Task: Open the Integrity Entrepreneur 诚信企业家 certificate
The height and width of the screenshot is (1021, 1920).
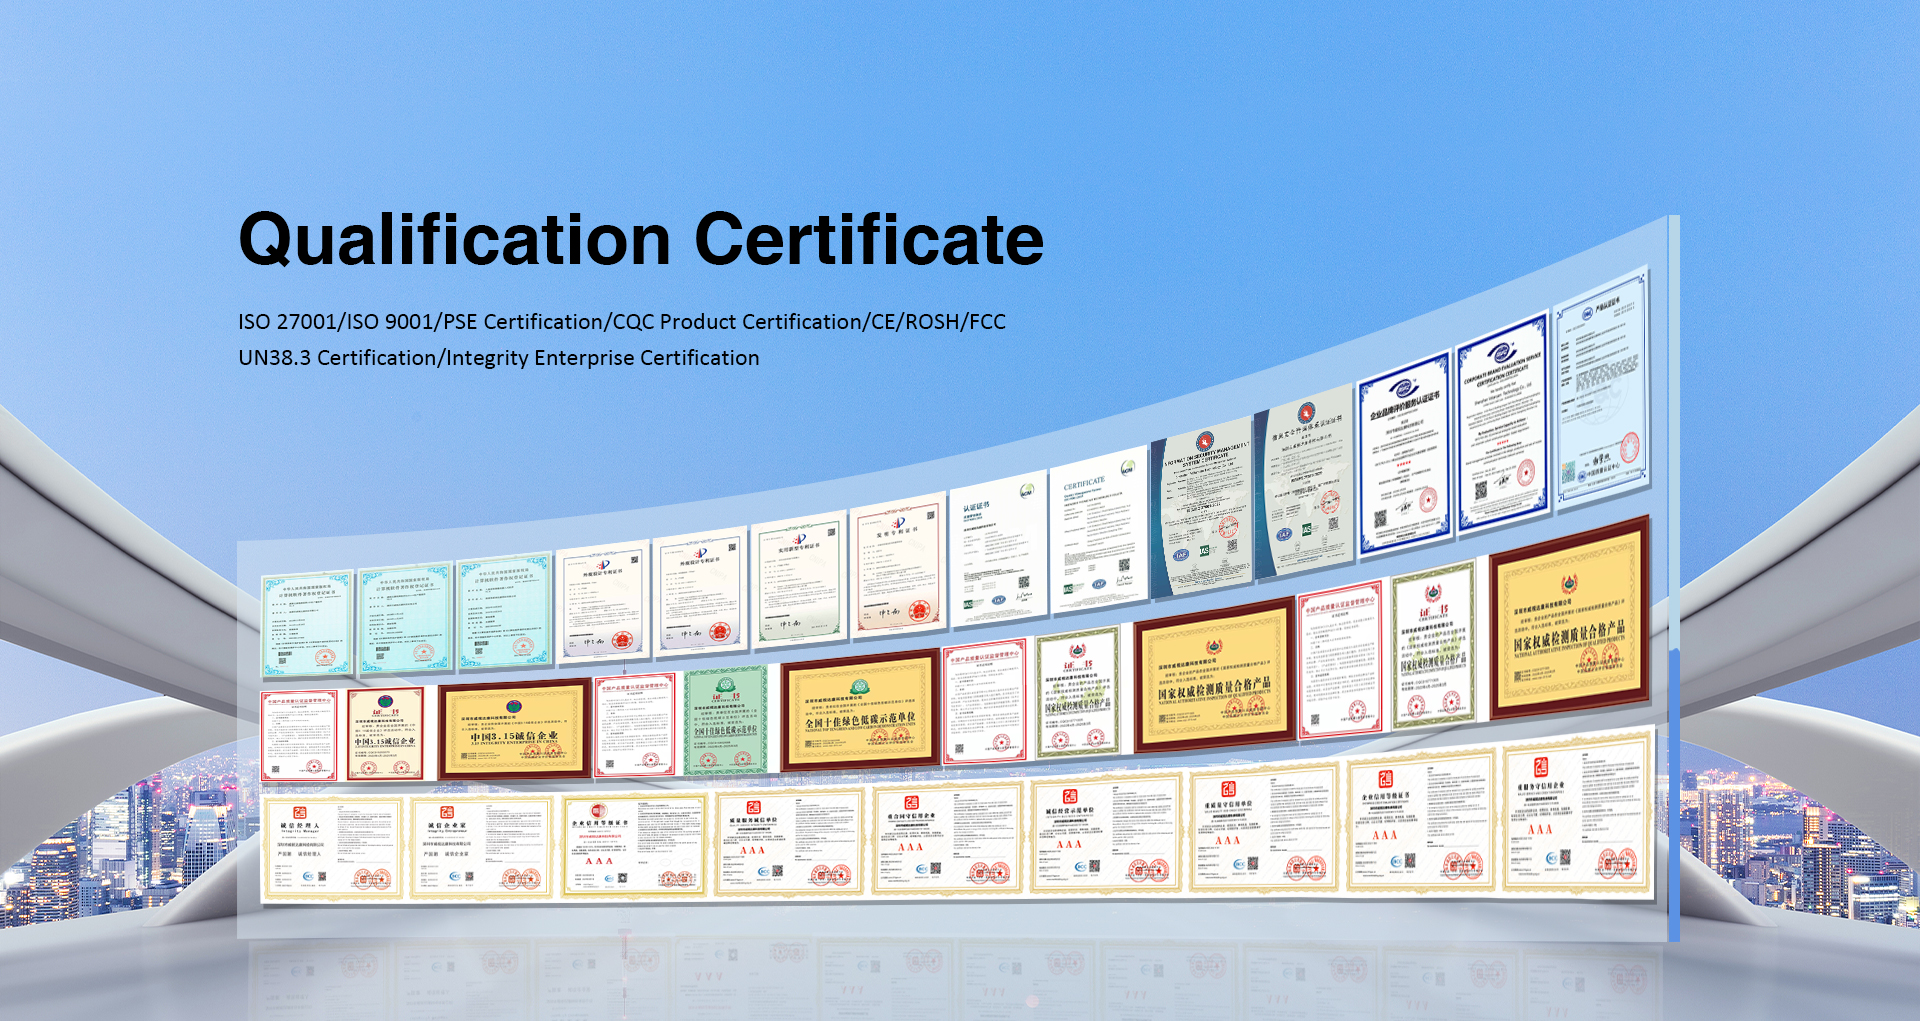Action: point(481,846)
